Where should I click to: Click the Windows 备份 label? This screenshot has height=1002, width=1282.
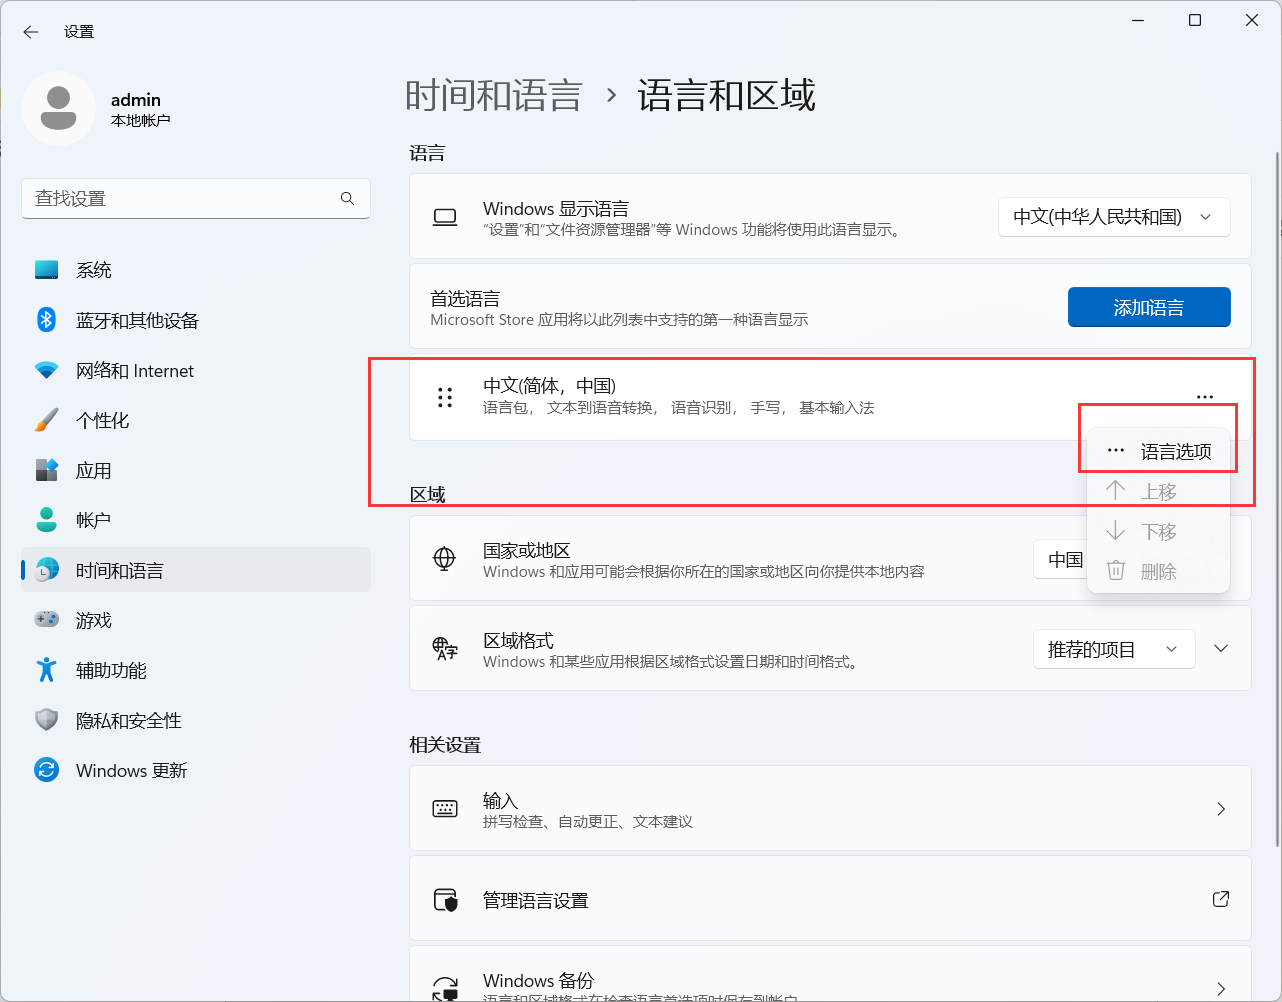538,980
